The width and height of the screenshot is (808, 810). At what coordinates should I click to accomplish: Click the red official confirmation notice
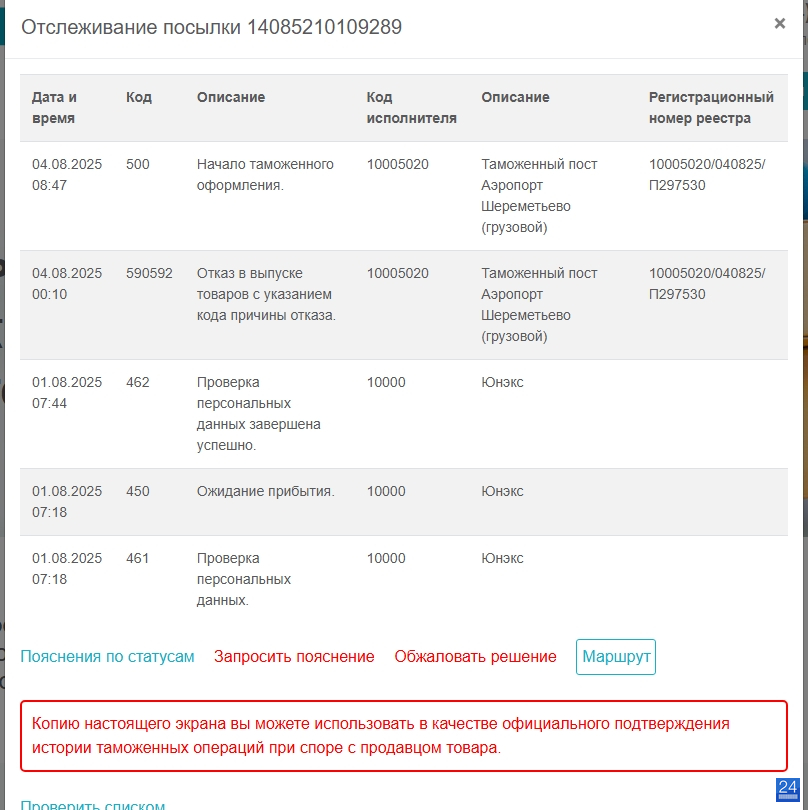(x=403, y=735)
